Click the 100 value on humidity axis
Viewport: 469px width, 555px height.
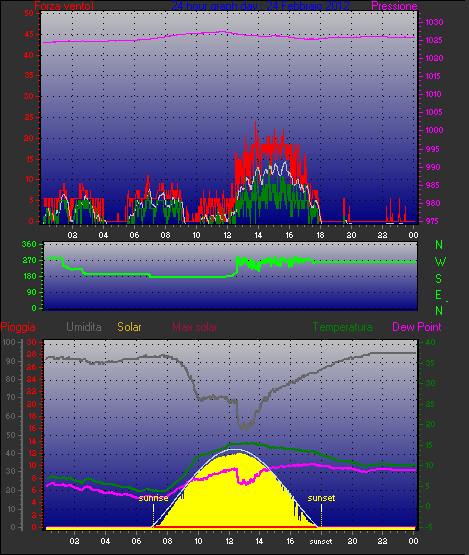pos(9,342)
